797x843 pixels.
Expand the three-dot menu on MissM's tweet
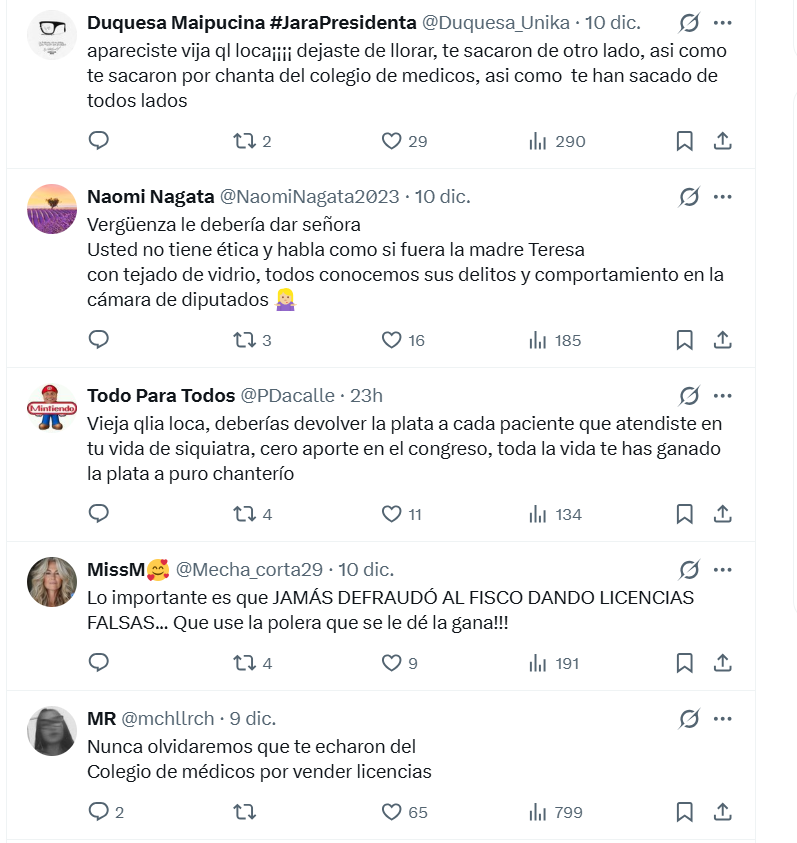723,570
